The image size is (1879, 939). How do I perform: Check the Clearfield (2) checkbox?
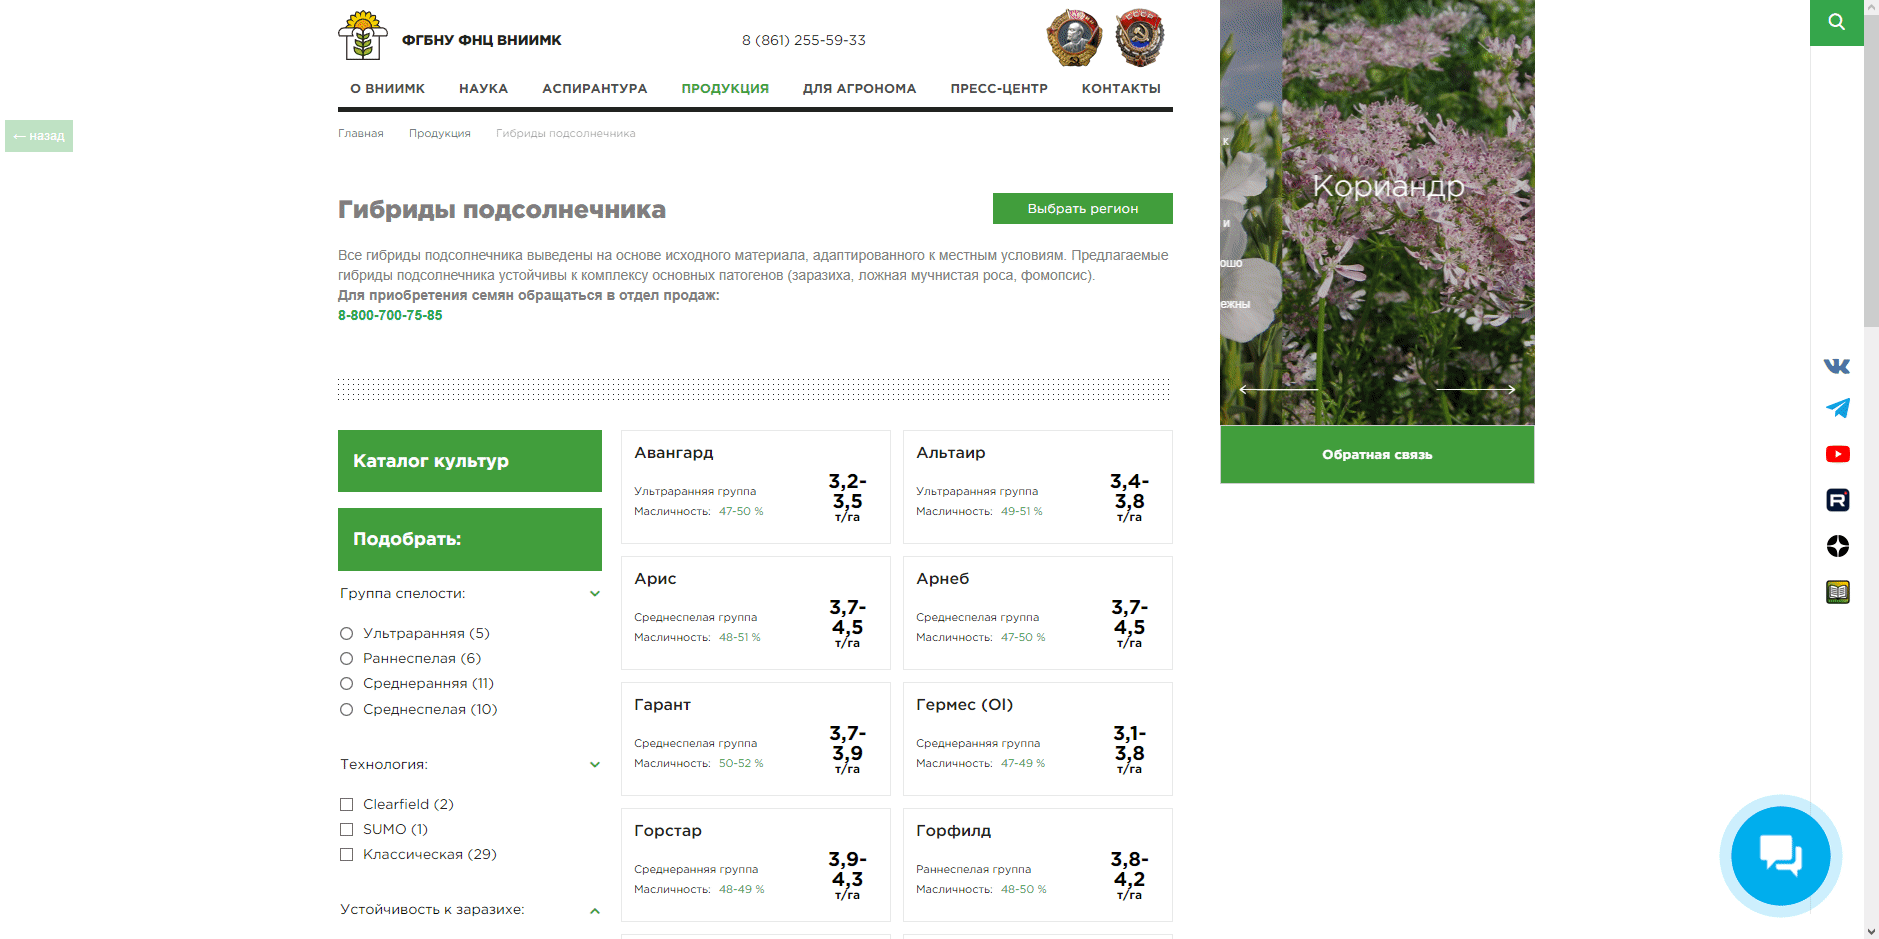(x=347, y=805)
